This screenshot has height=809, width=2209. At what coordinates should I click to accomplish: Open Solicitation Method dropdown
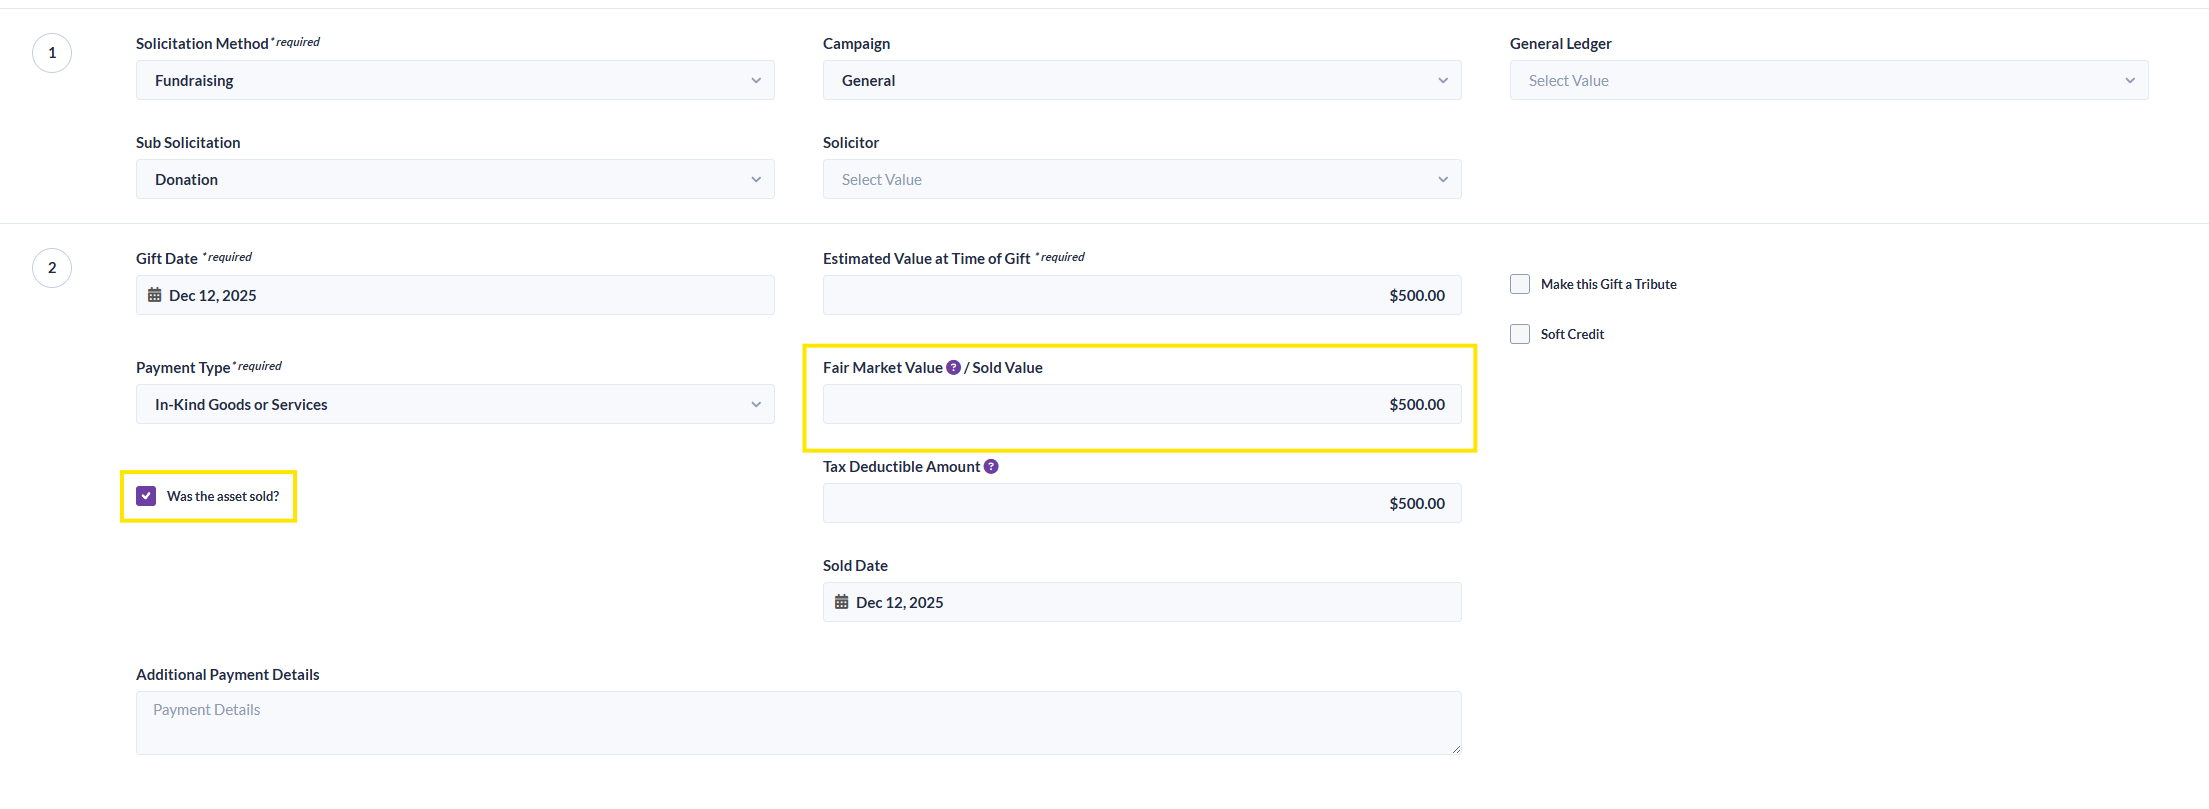click(x=455, y=81)
